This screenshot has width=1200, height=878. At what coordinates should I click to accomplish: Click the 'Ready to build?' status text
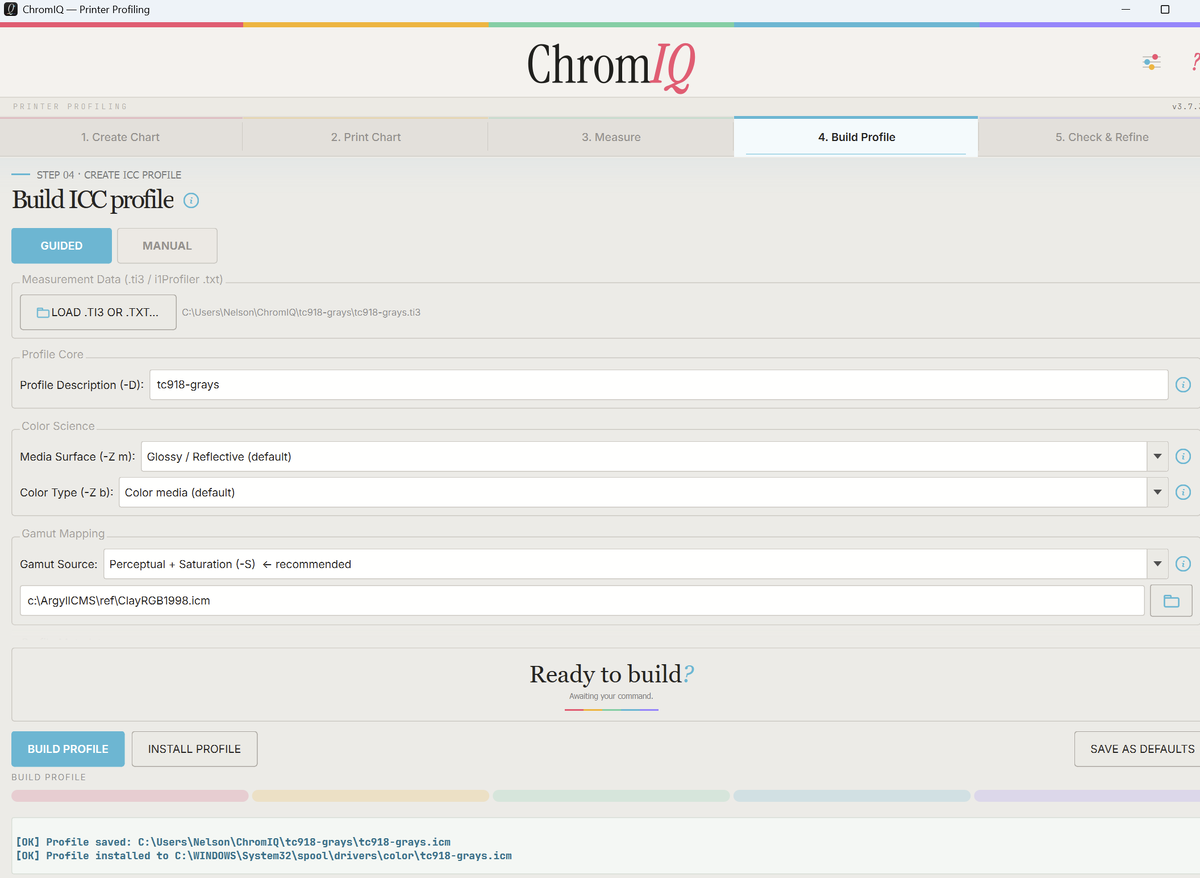tap(611, 675)
